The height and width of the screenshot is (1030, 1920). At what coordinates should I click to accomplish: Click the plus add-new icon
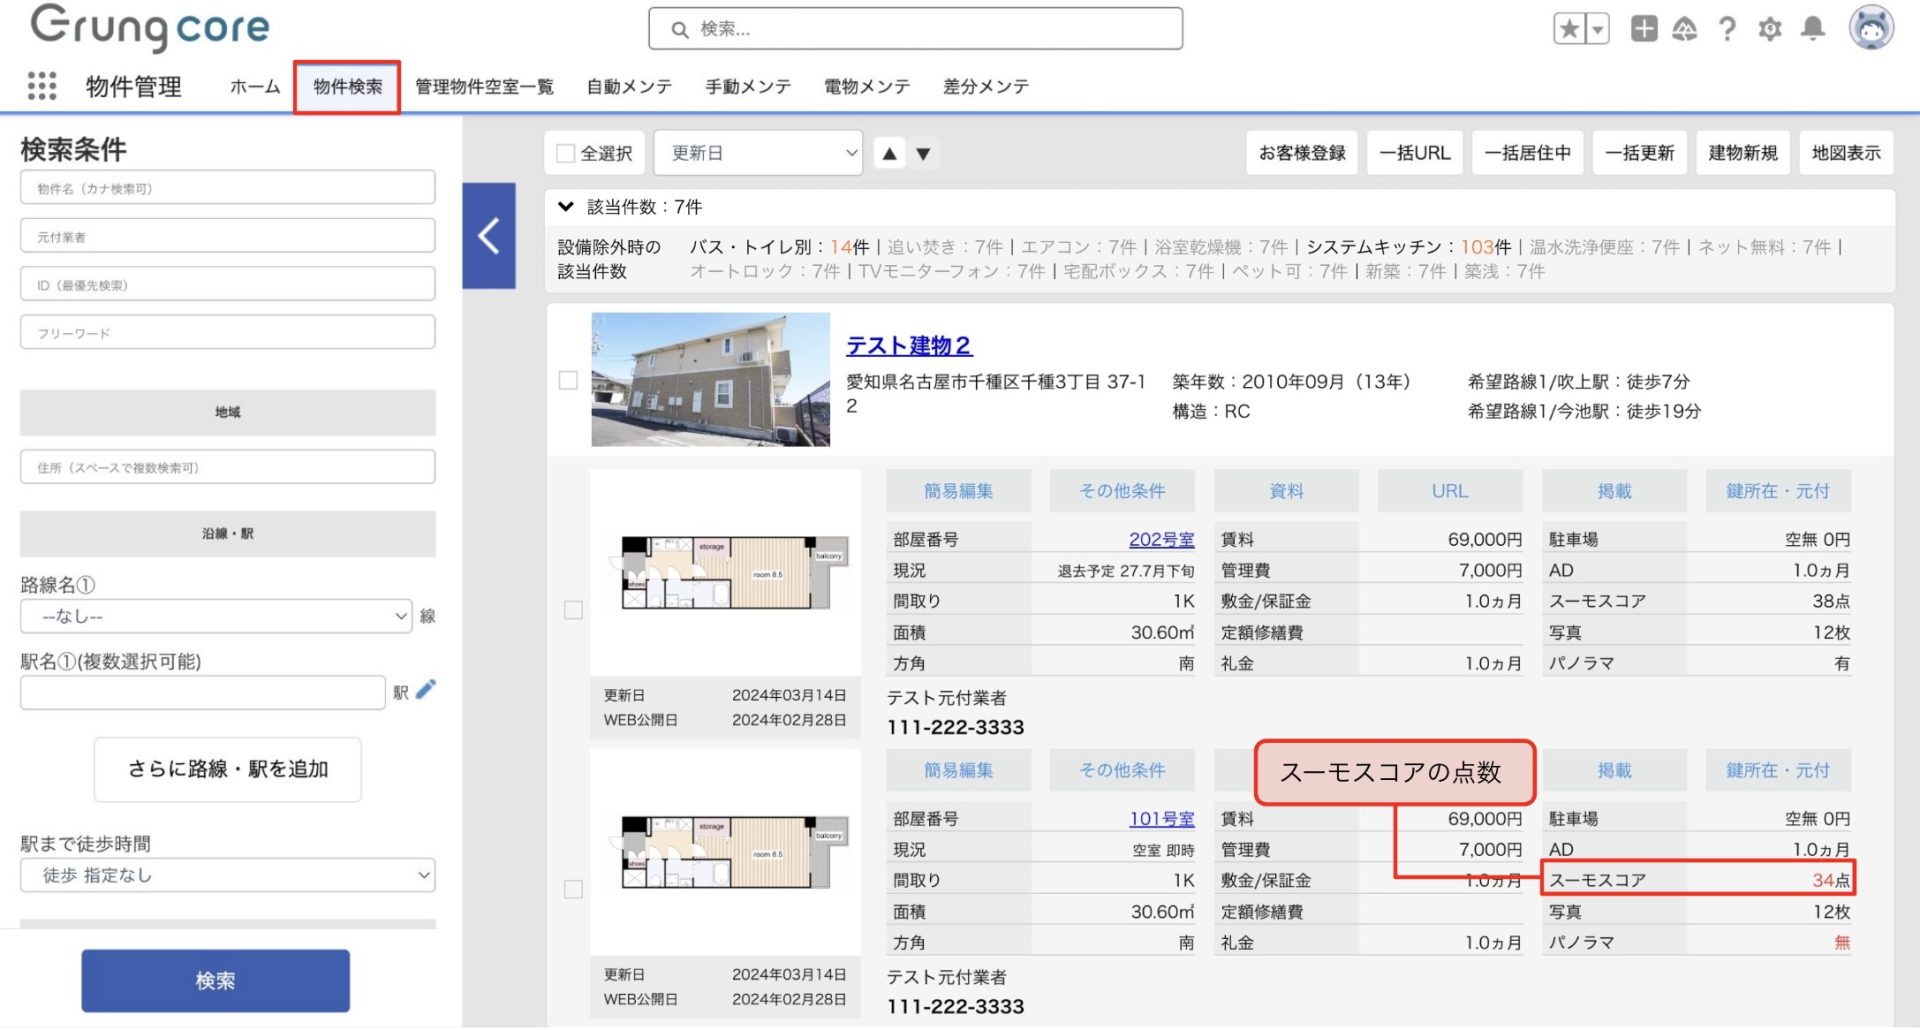pyautogui.click(x=1643, y=29)
